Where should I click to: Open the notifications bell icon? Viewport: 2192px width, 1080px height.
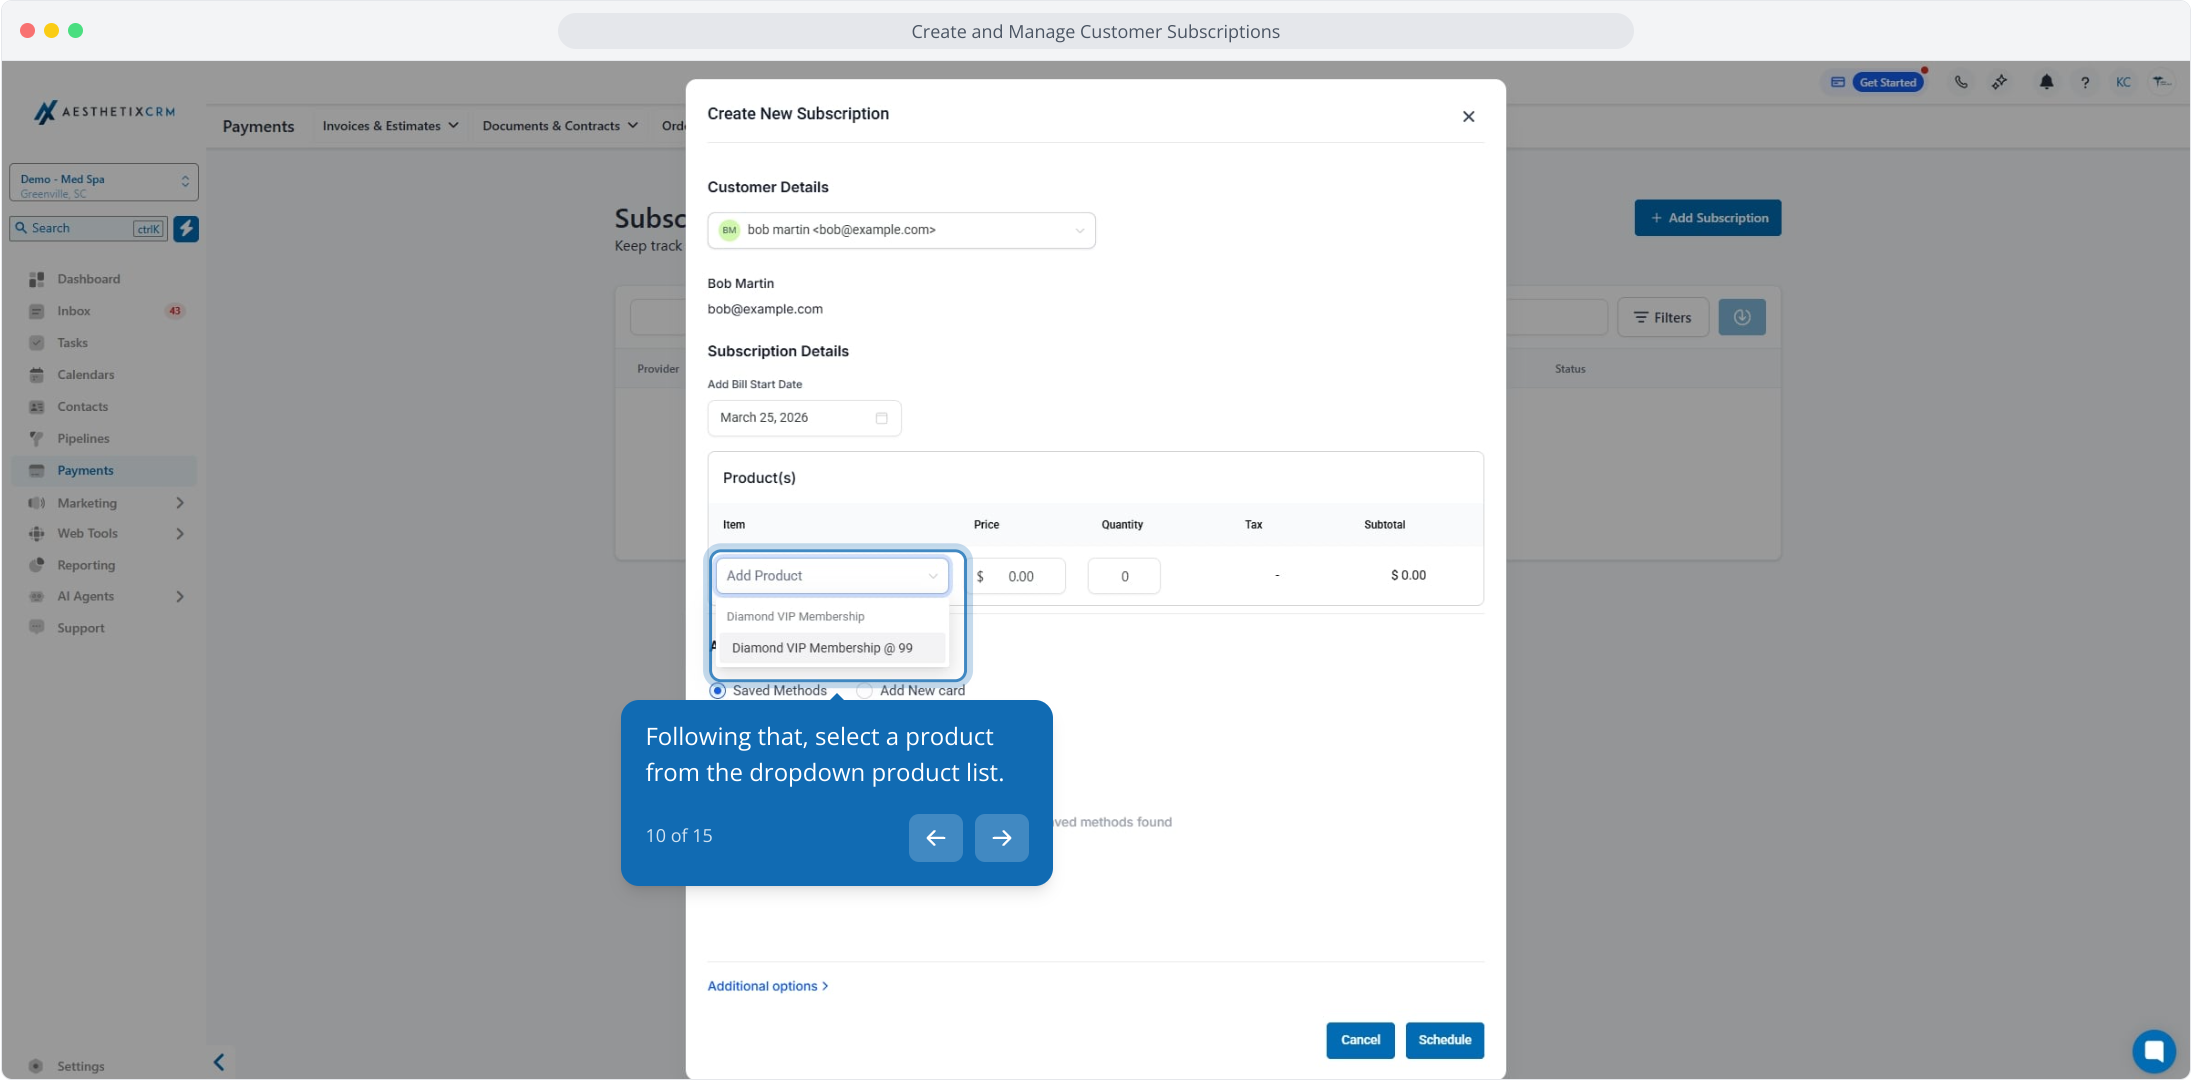[2046, 83]
